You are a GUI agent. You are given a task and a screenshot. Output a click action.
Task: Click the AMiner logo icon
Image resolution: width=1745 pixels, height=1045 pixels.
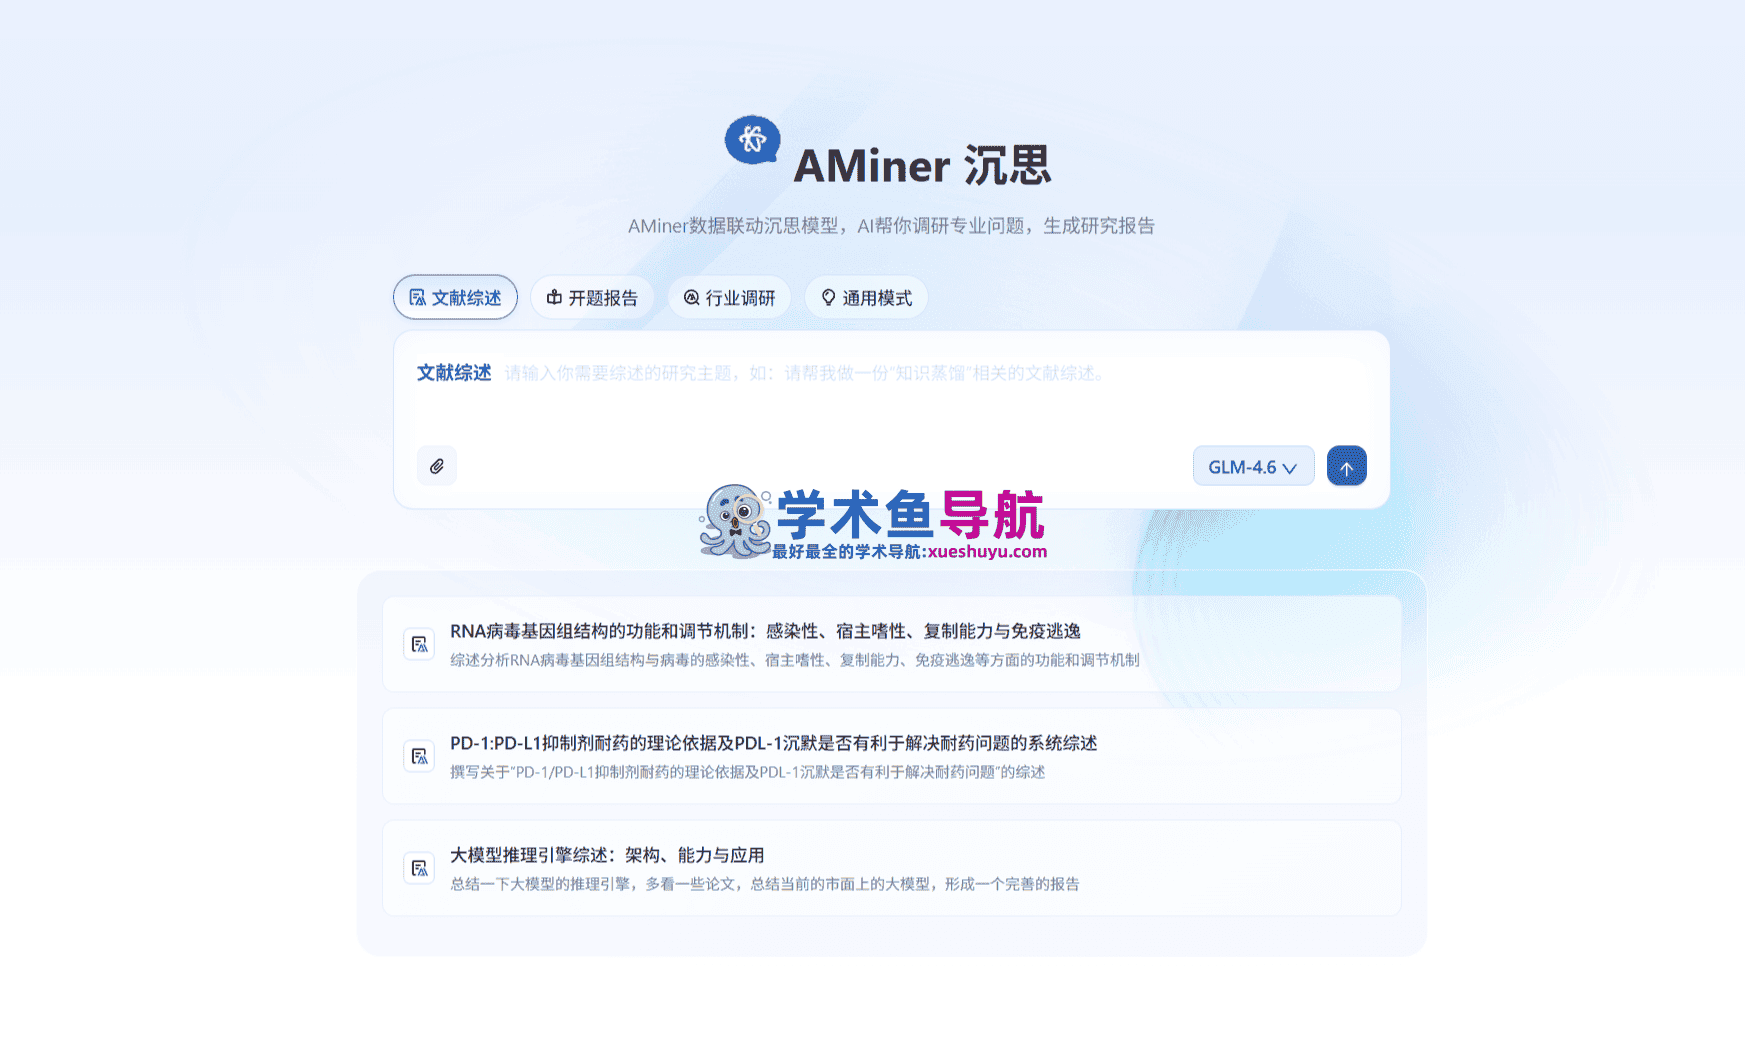pyautogui.click(x=752, y=140)
